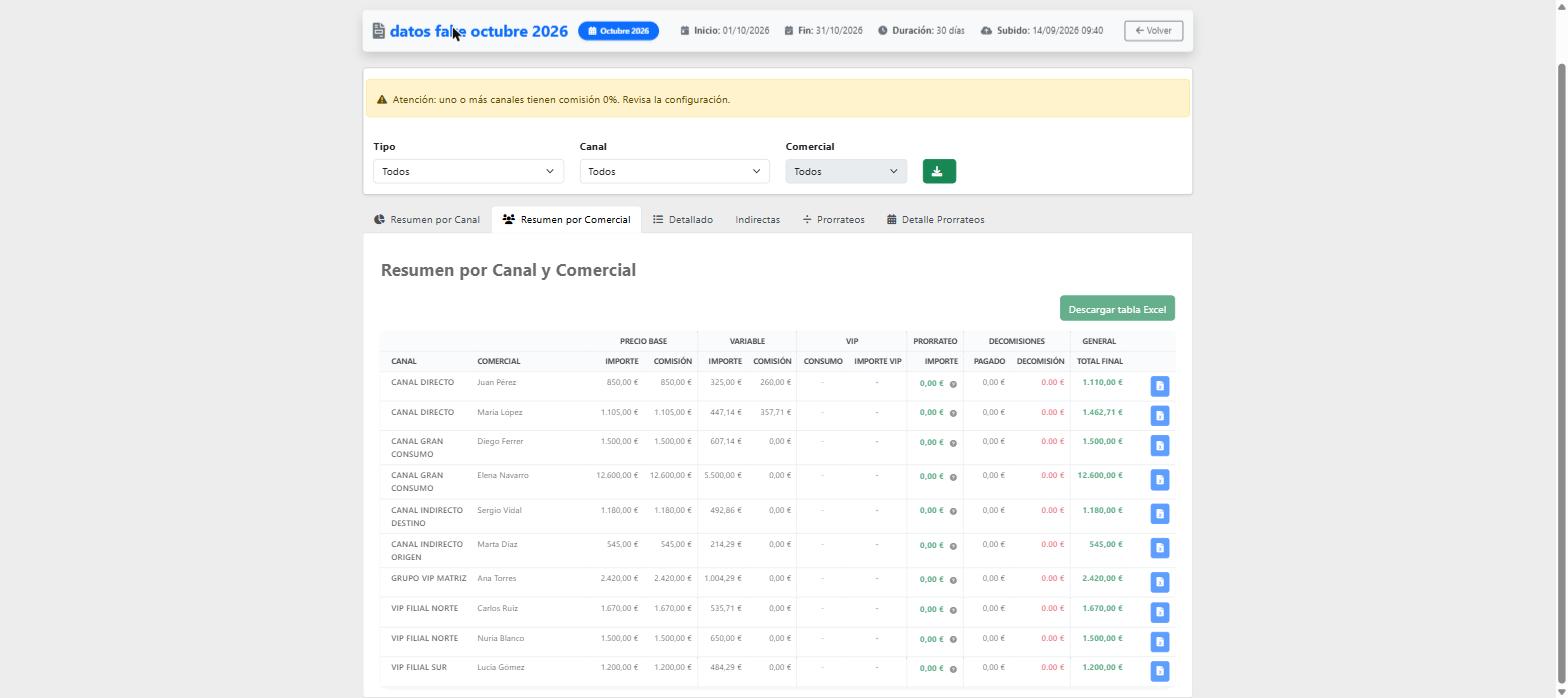Expand the Canal dropdown
This screenshot has height=698, width=1568.
(x=675, y=171)
